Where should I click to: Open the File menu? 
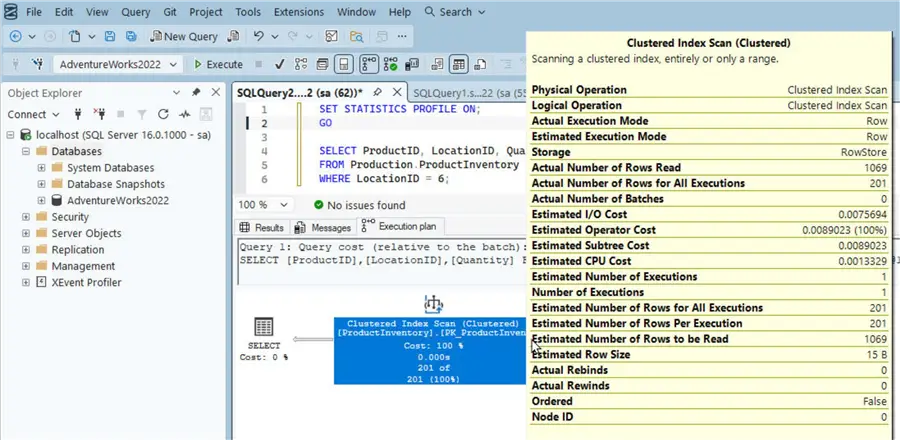[x=34, y=11]
